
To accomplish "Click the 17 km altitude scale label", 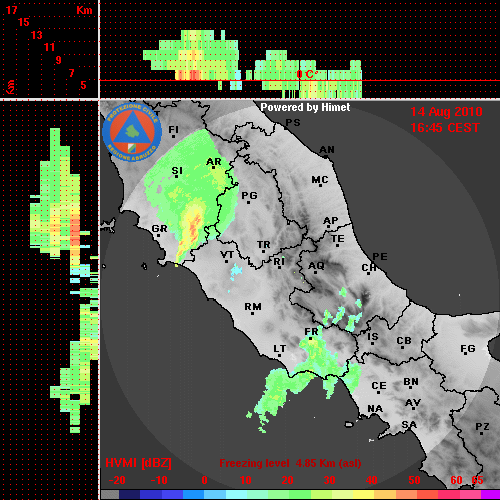I will (x=11, y=10).
